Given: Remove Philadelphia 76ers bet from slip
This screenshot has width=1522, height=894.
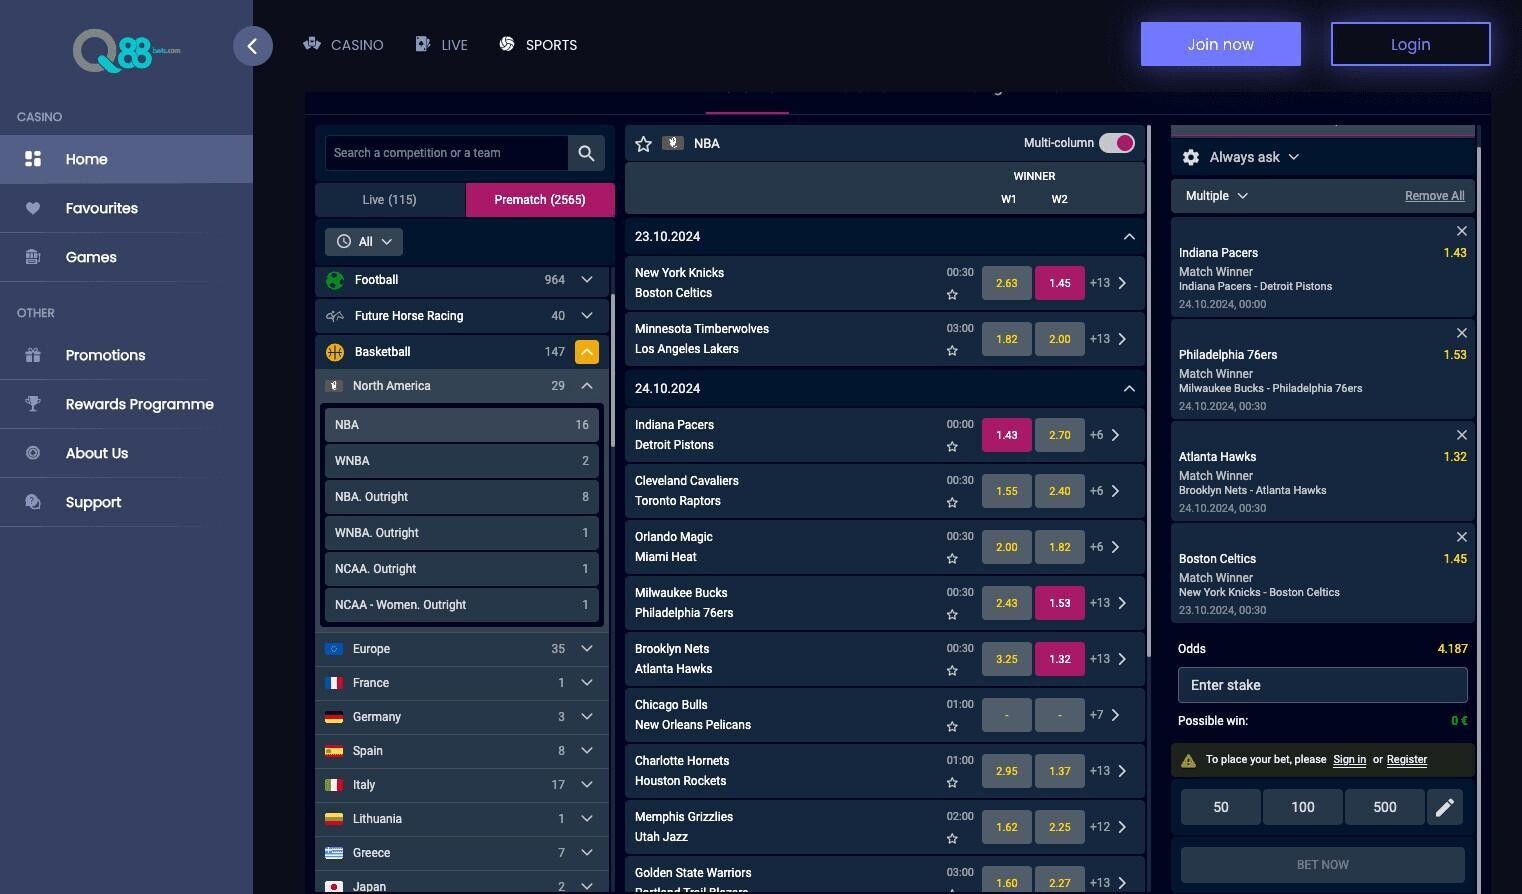Looking at the screenshot, I should [1462, 333].
